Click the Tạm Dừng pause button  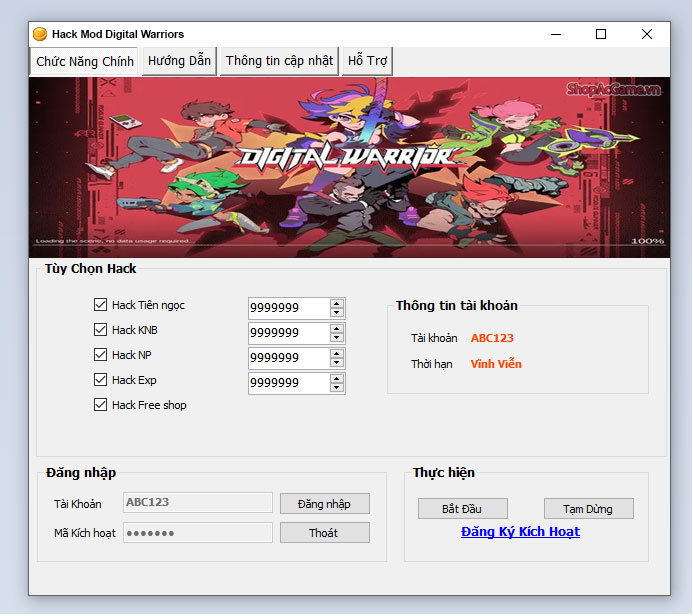[x=589, y=509]
